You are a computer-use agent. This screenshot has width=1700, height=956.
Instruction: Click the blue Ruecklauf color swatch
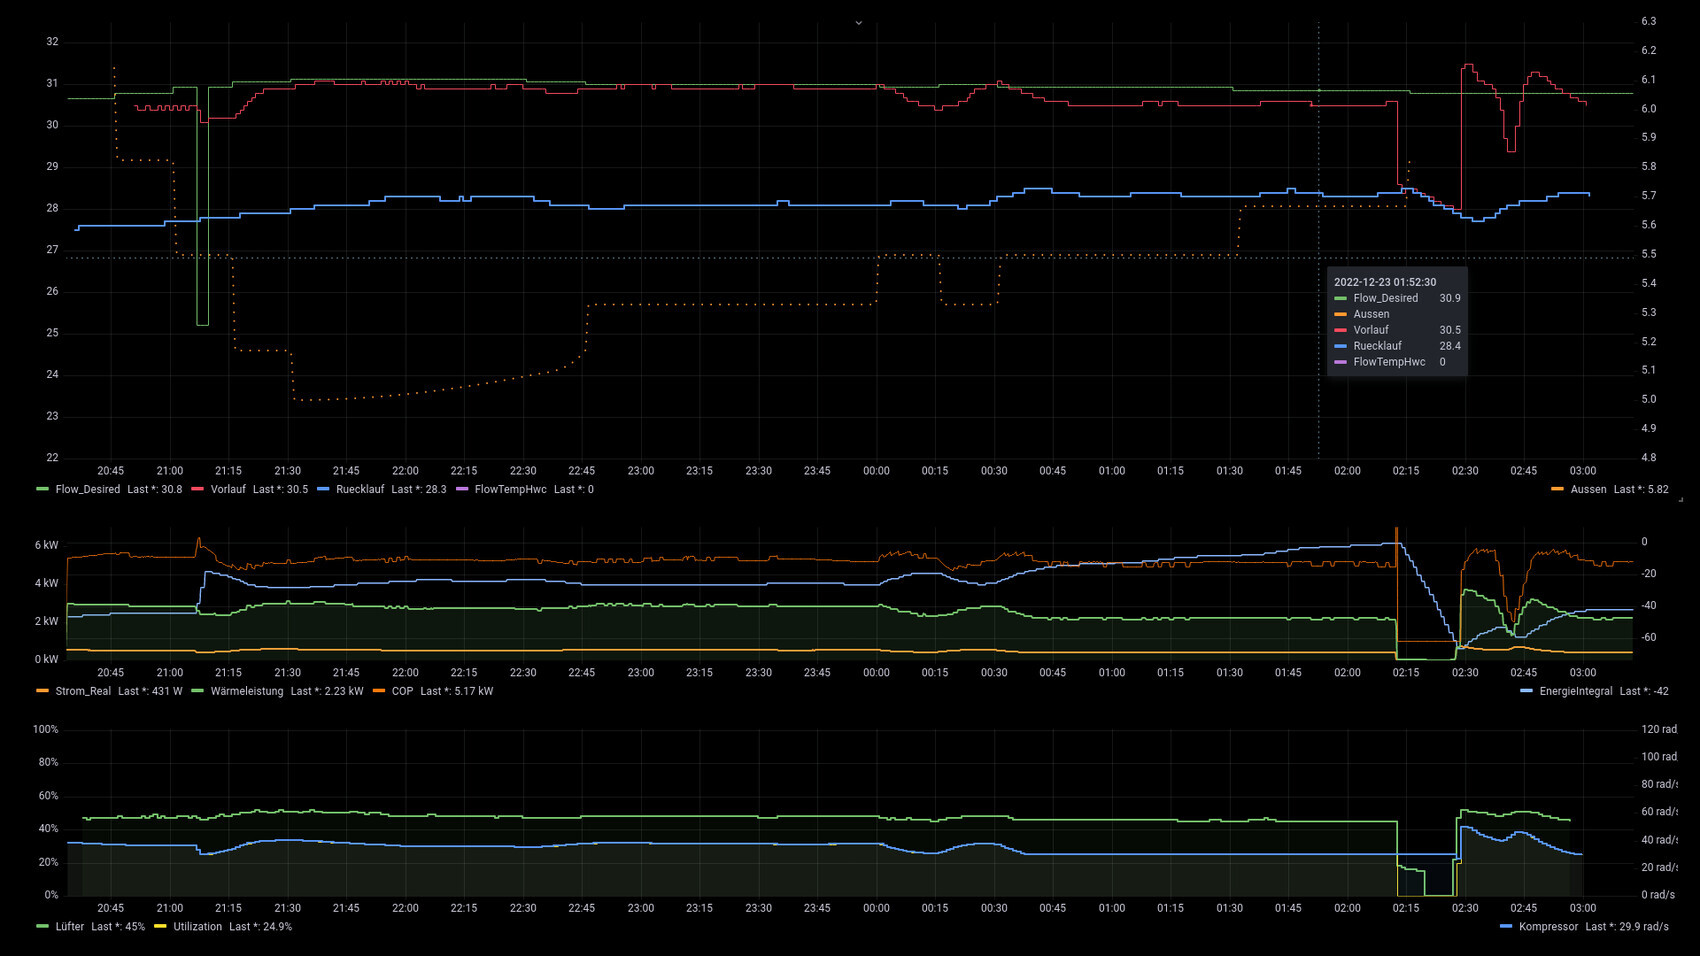click(x=323, y=490)
